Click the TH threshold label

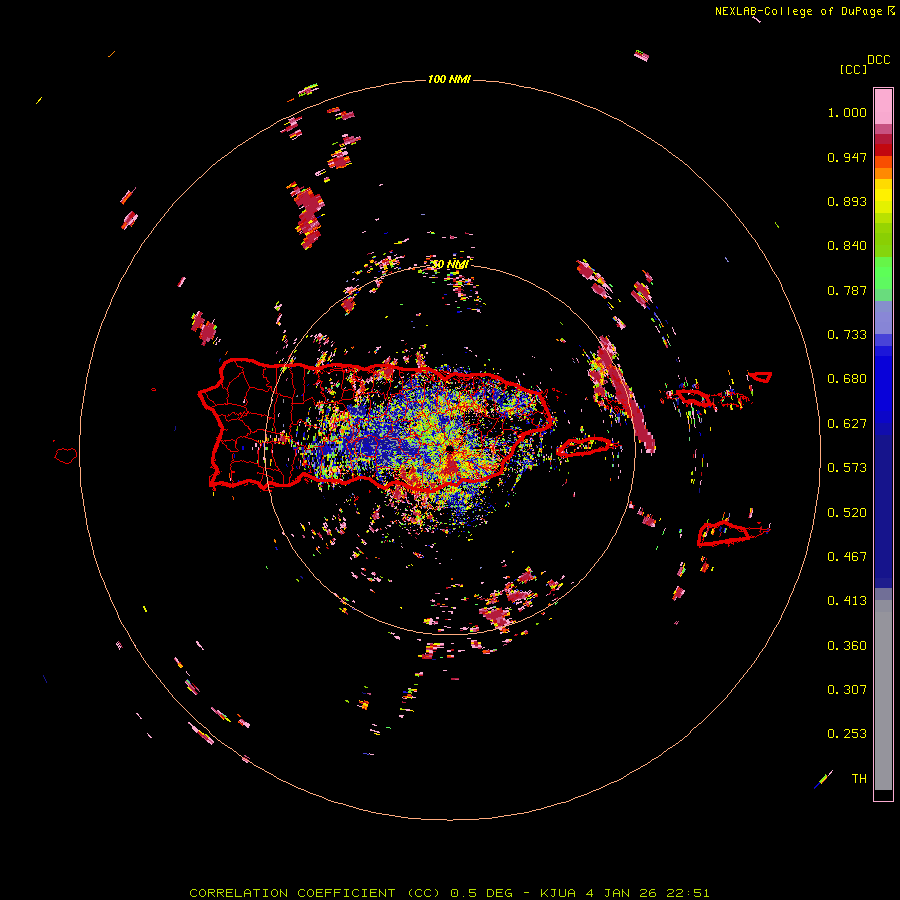click(x=859, y=779)
